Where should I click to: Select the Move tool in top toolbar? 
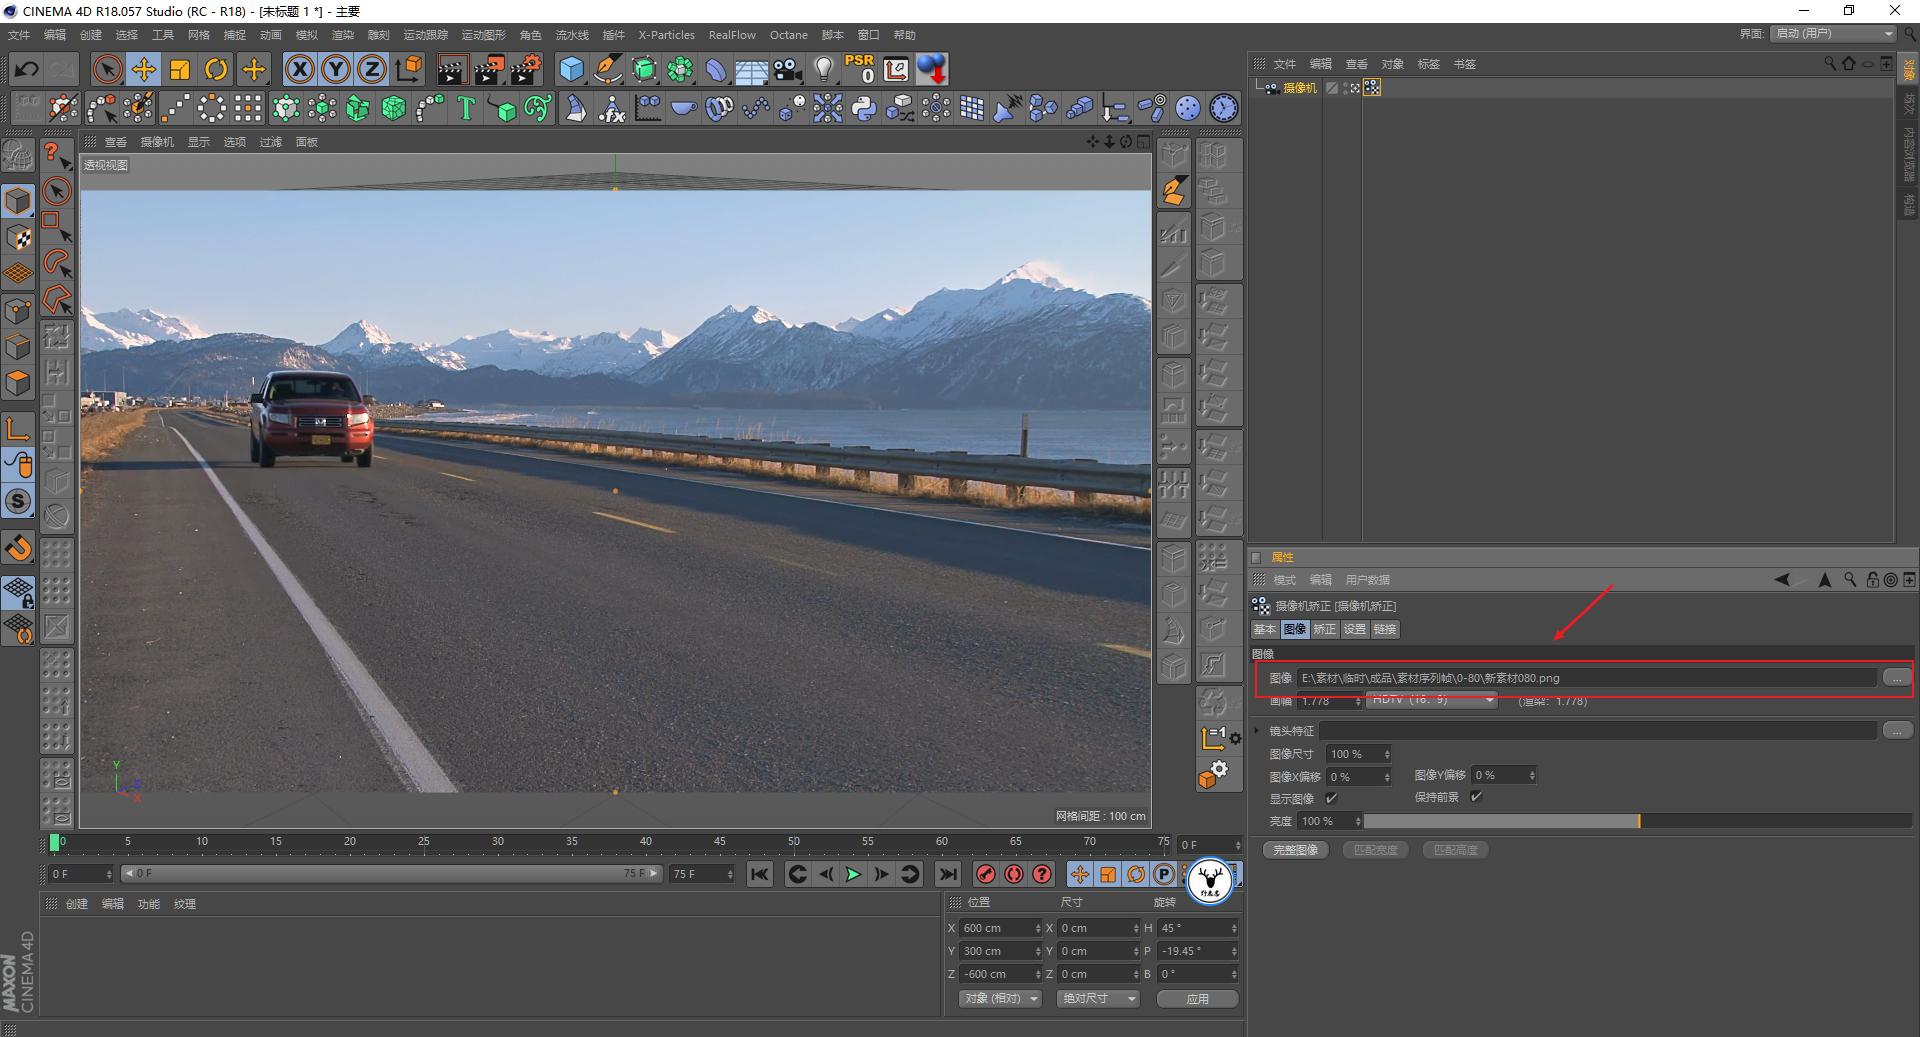coord(144,69)
